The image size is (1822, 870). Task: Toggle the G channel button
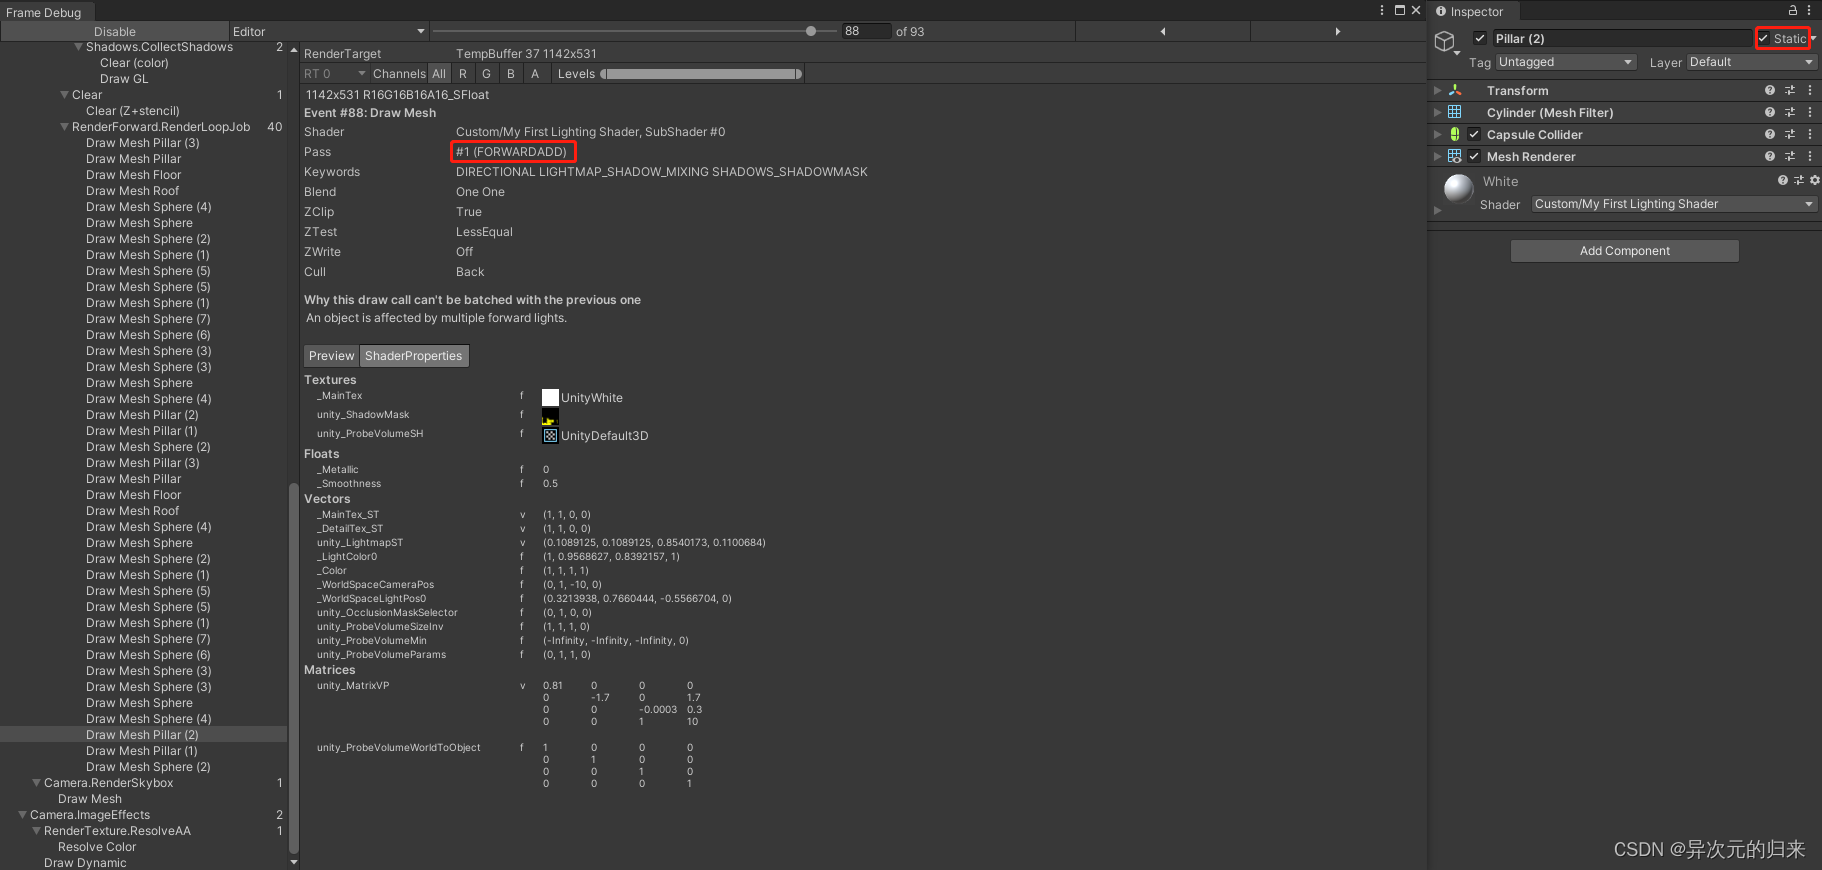point(487,74)
